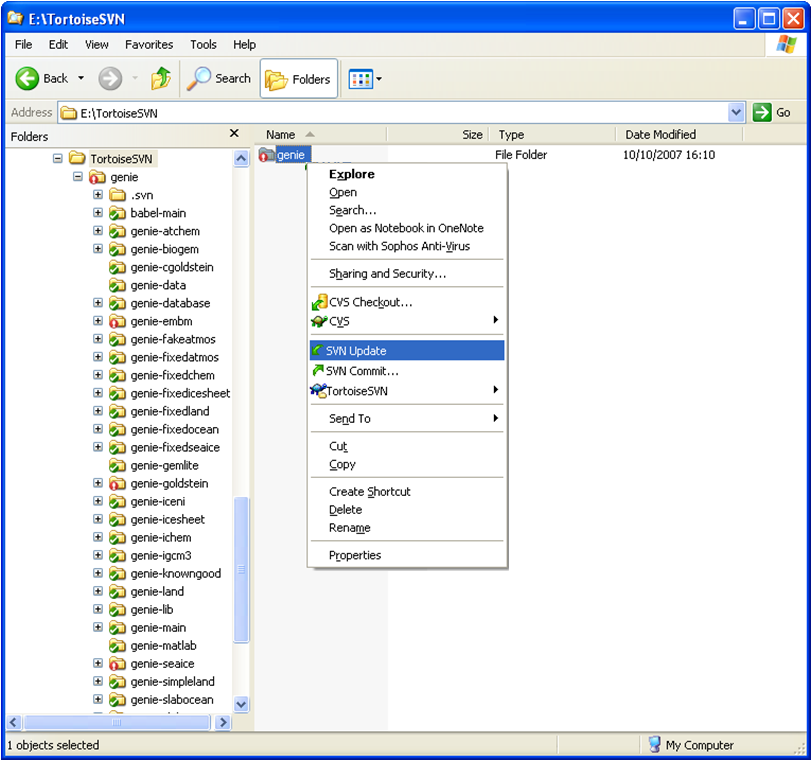Sort by Date Modified column header

coord(660,135)
